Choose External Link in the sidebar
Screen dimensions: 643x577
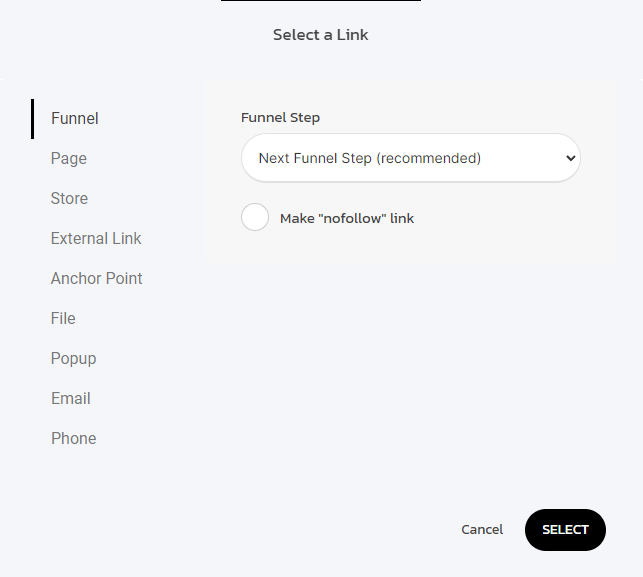pyautogui.click(x=96, y=238)
